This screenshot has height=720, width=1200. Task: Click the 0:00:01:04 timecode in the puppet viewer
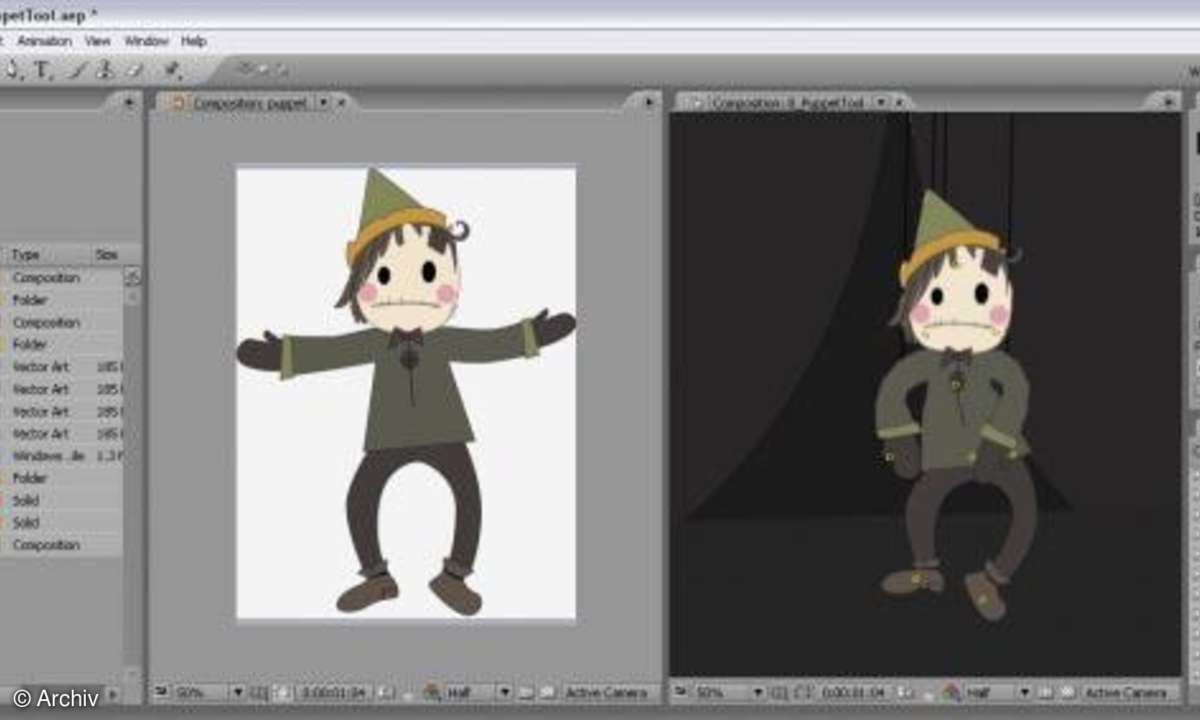(334, 692)
